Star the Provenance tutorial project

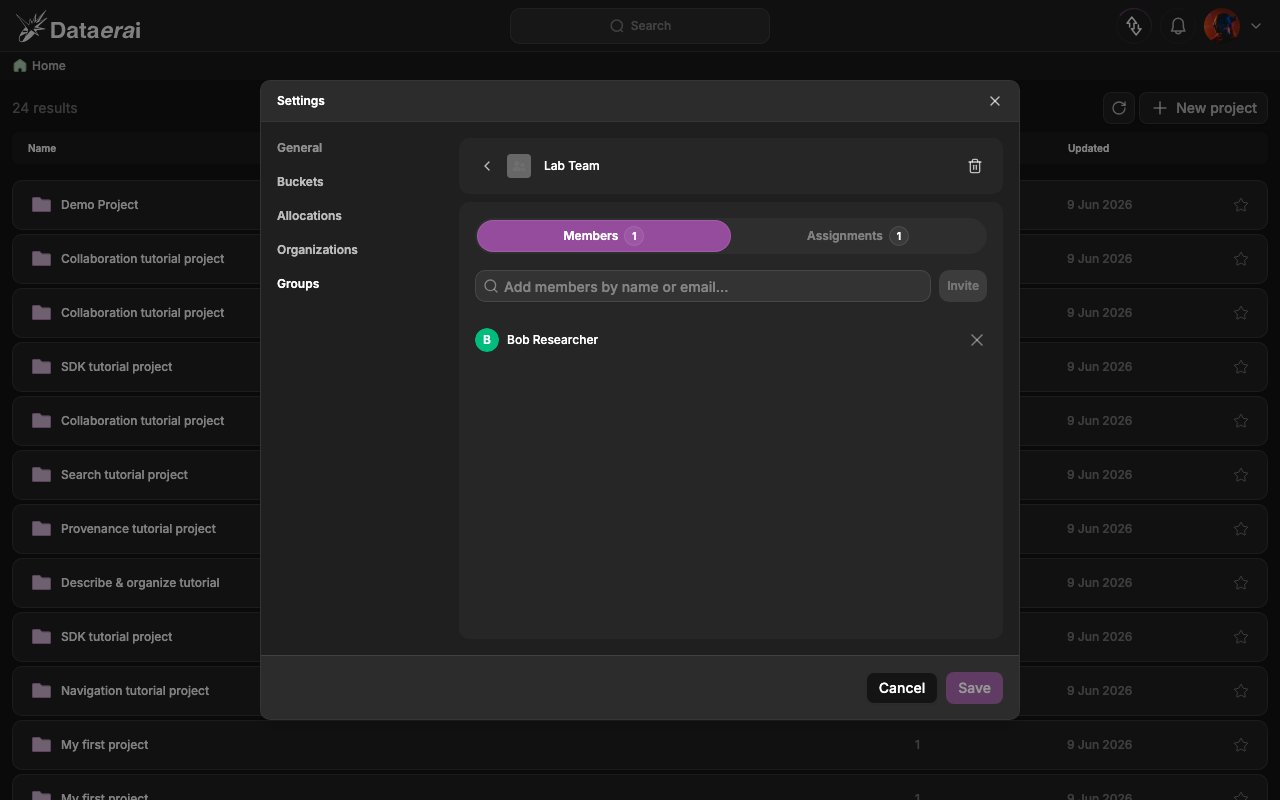(x=1241, y=529)
